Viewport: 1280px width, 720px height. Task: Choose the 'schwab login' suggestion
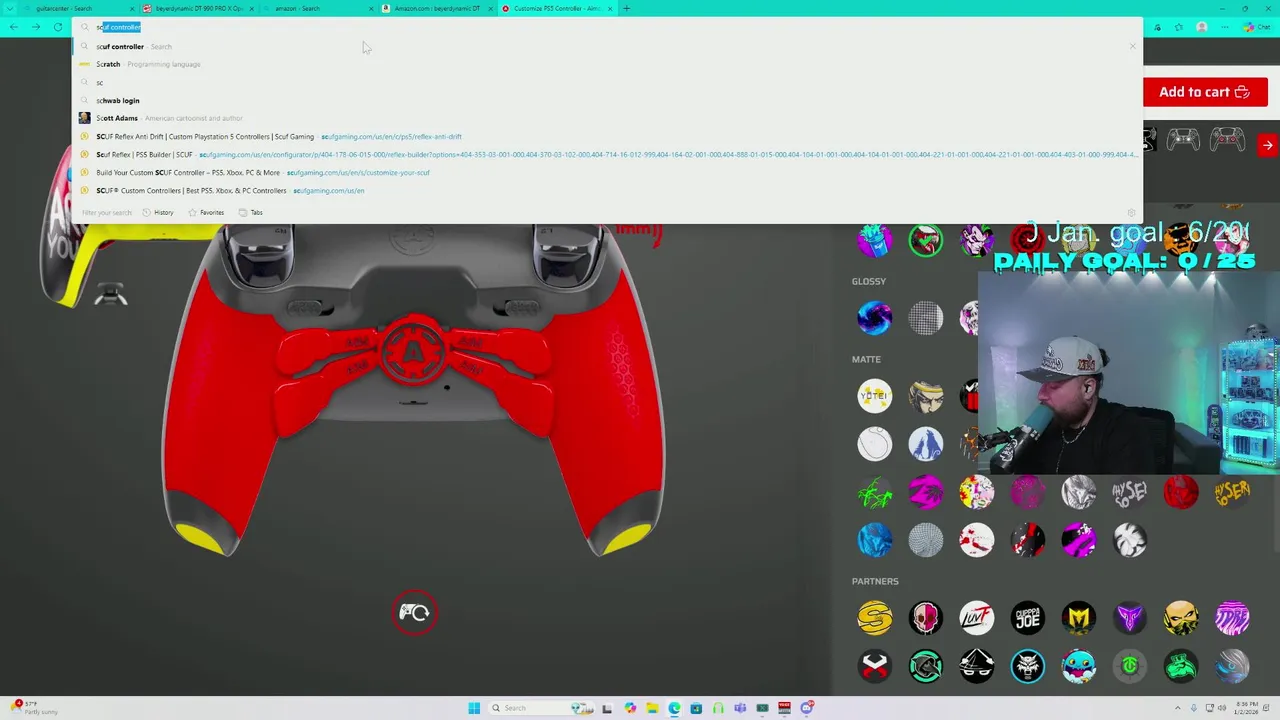pos(608,100)
